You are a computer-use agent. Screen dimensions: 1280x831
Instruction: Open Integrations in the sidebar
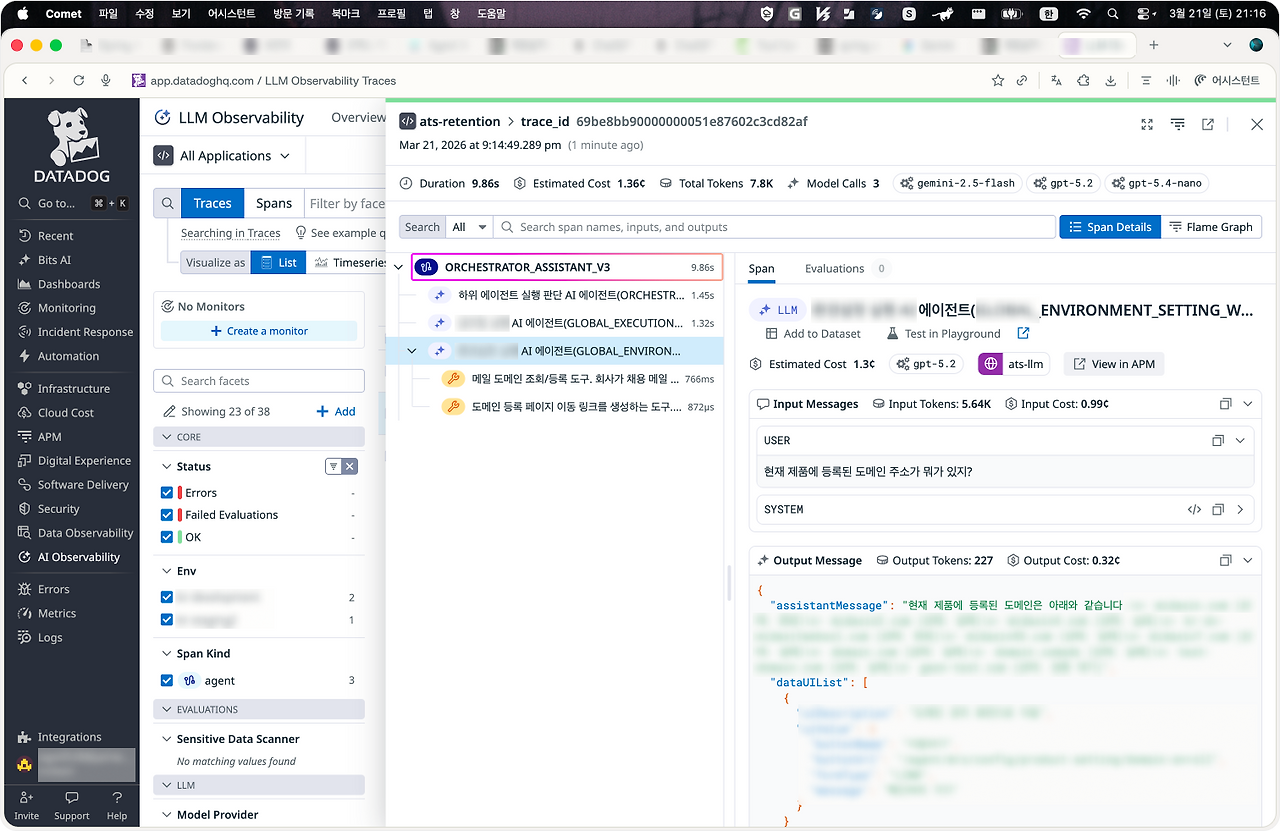coord(69,737)
